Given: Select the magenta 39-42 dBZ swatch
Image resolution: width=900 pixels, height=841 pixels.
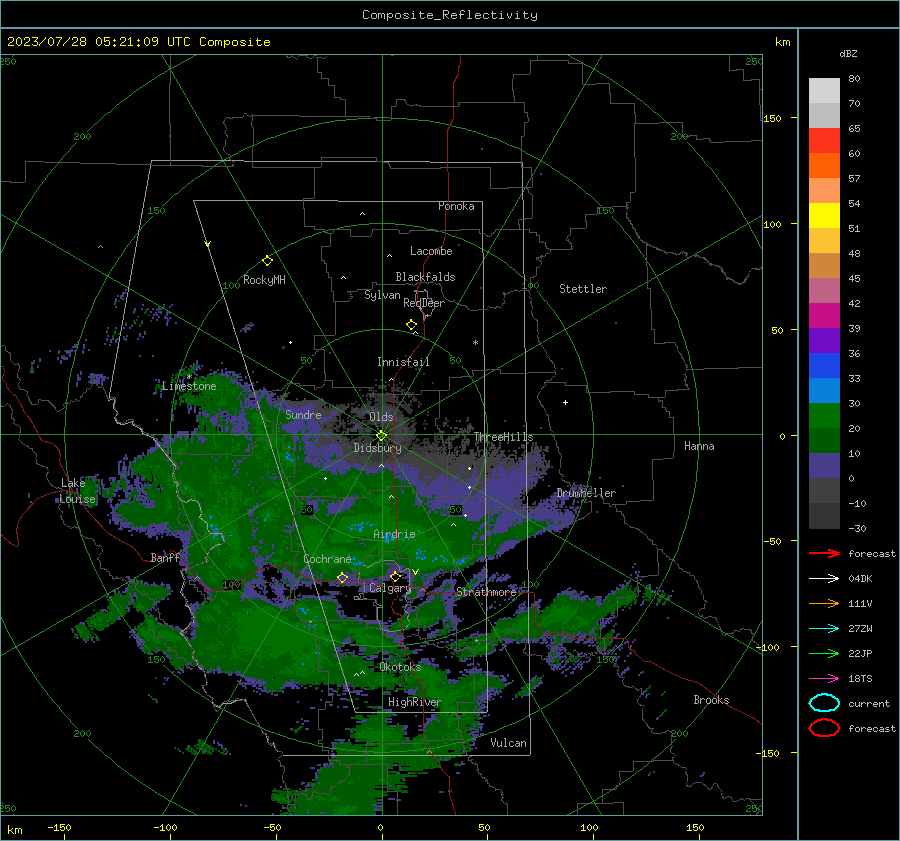Looking at the screenshot, I should coord(824,316).
